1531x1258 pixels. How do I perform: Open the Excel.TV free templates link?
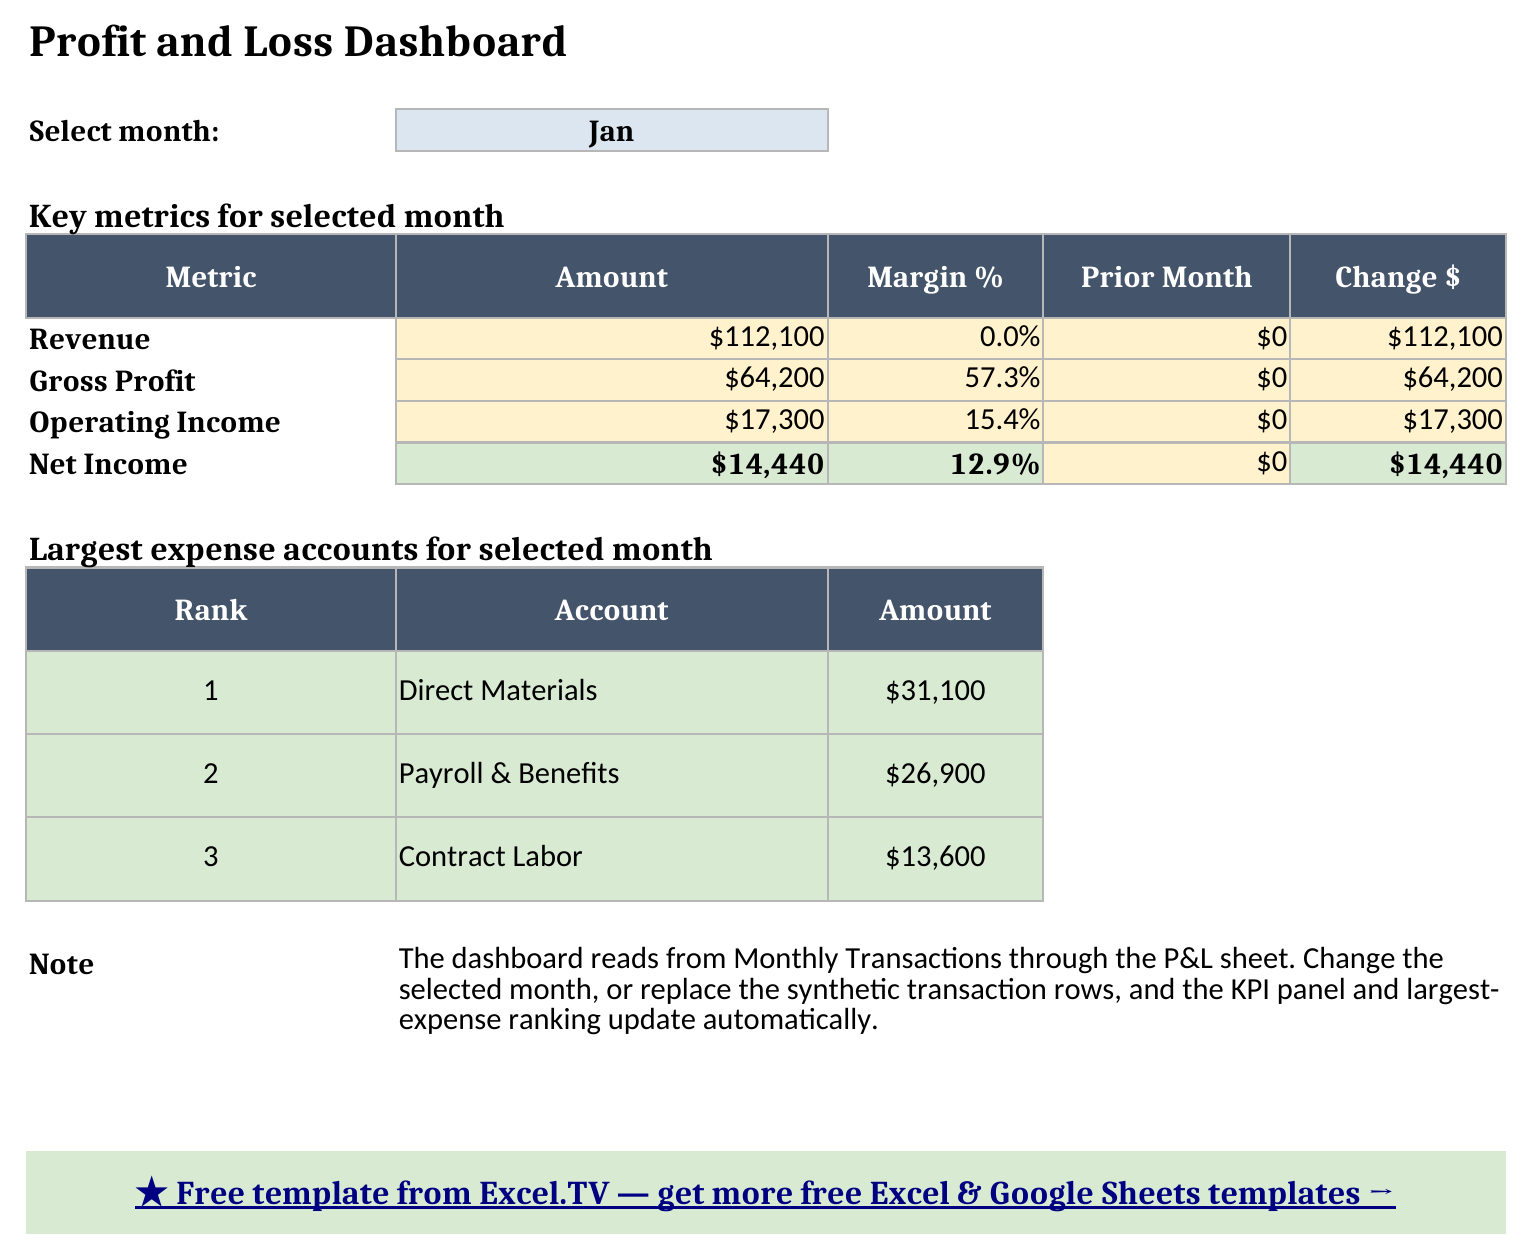pyautogui.click(x=765, y=1192)
